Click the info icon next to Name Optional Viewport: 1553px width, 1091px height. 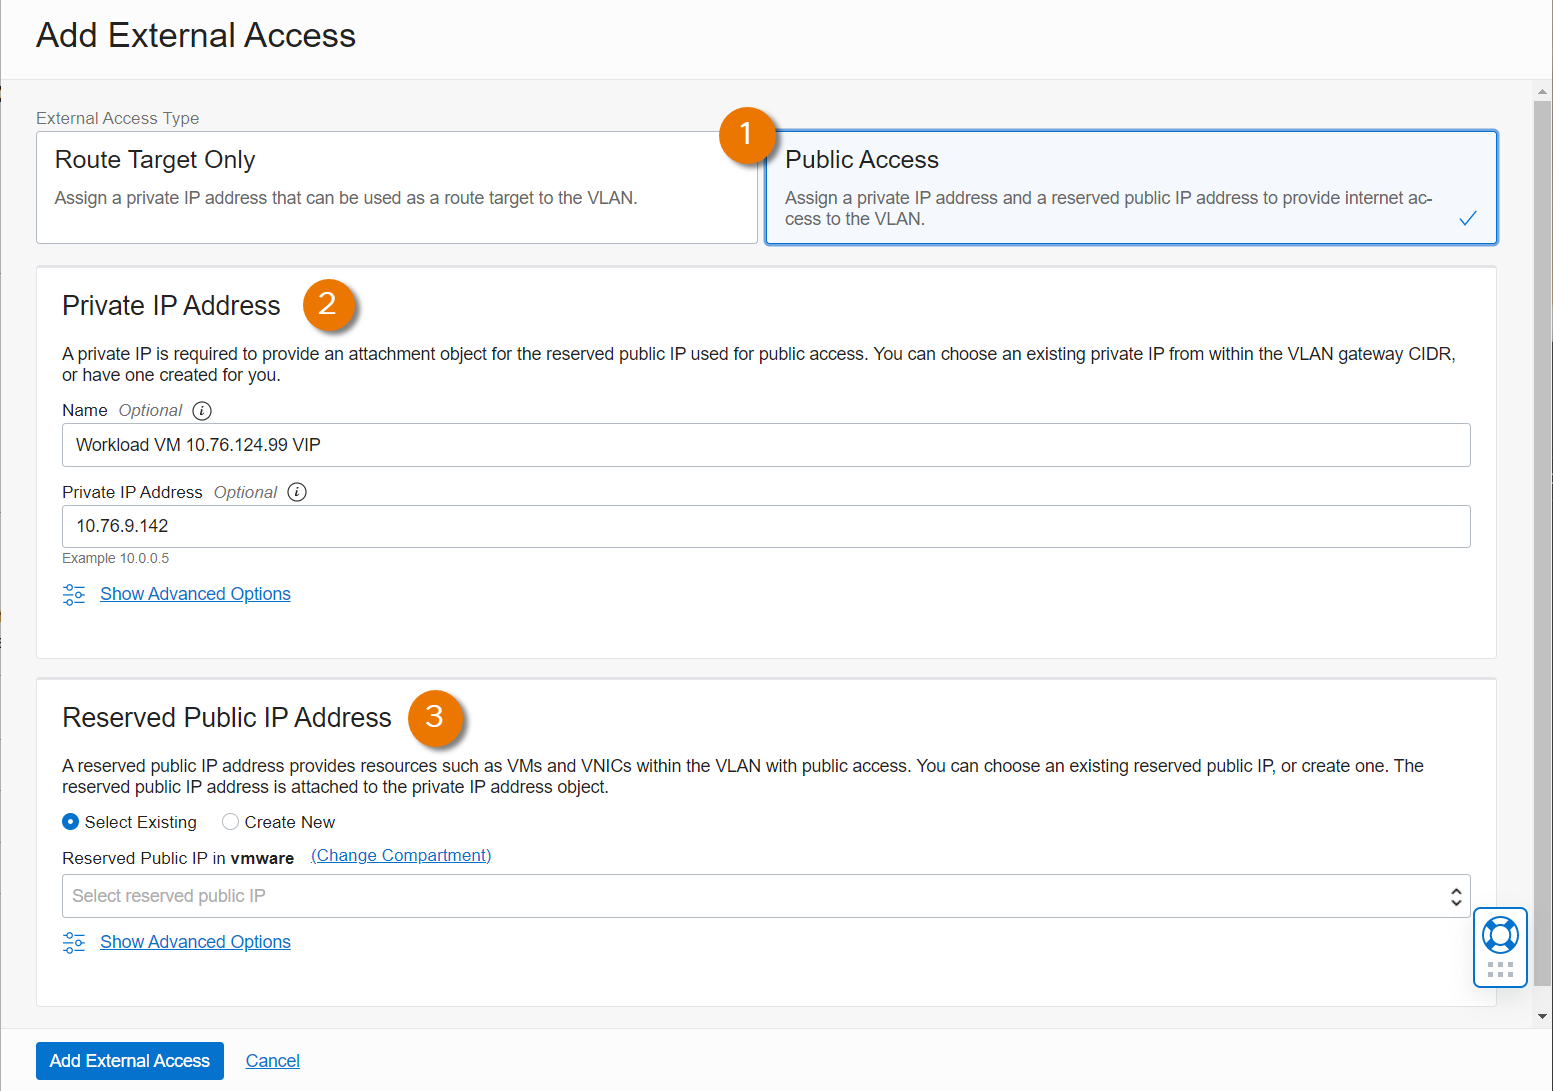tap(202, 411)
